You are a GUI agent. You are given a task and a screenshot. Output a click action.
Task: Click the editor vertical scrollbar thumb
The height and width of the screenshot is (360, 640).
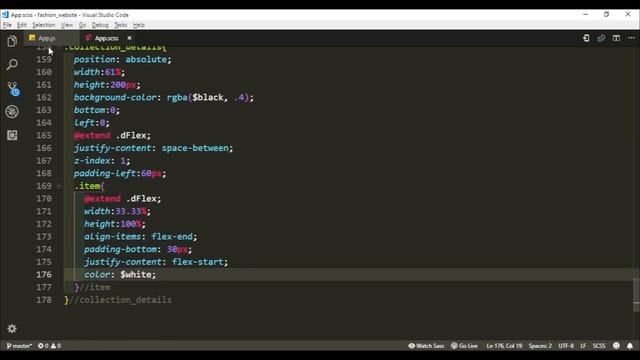click(x=636, y=295)
